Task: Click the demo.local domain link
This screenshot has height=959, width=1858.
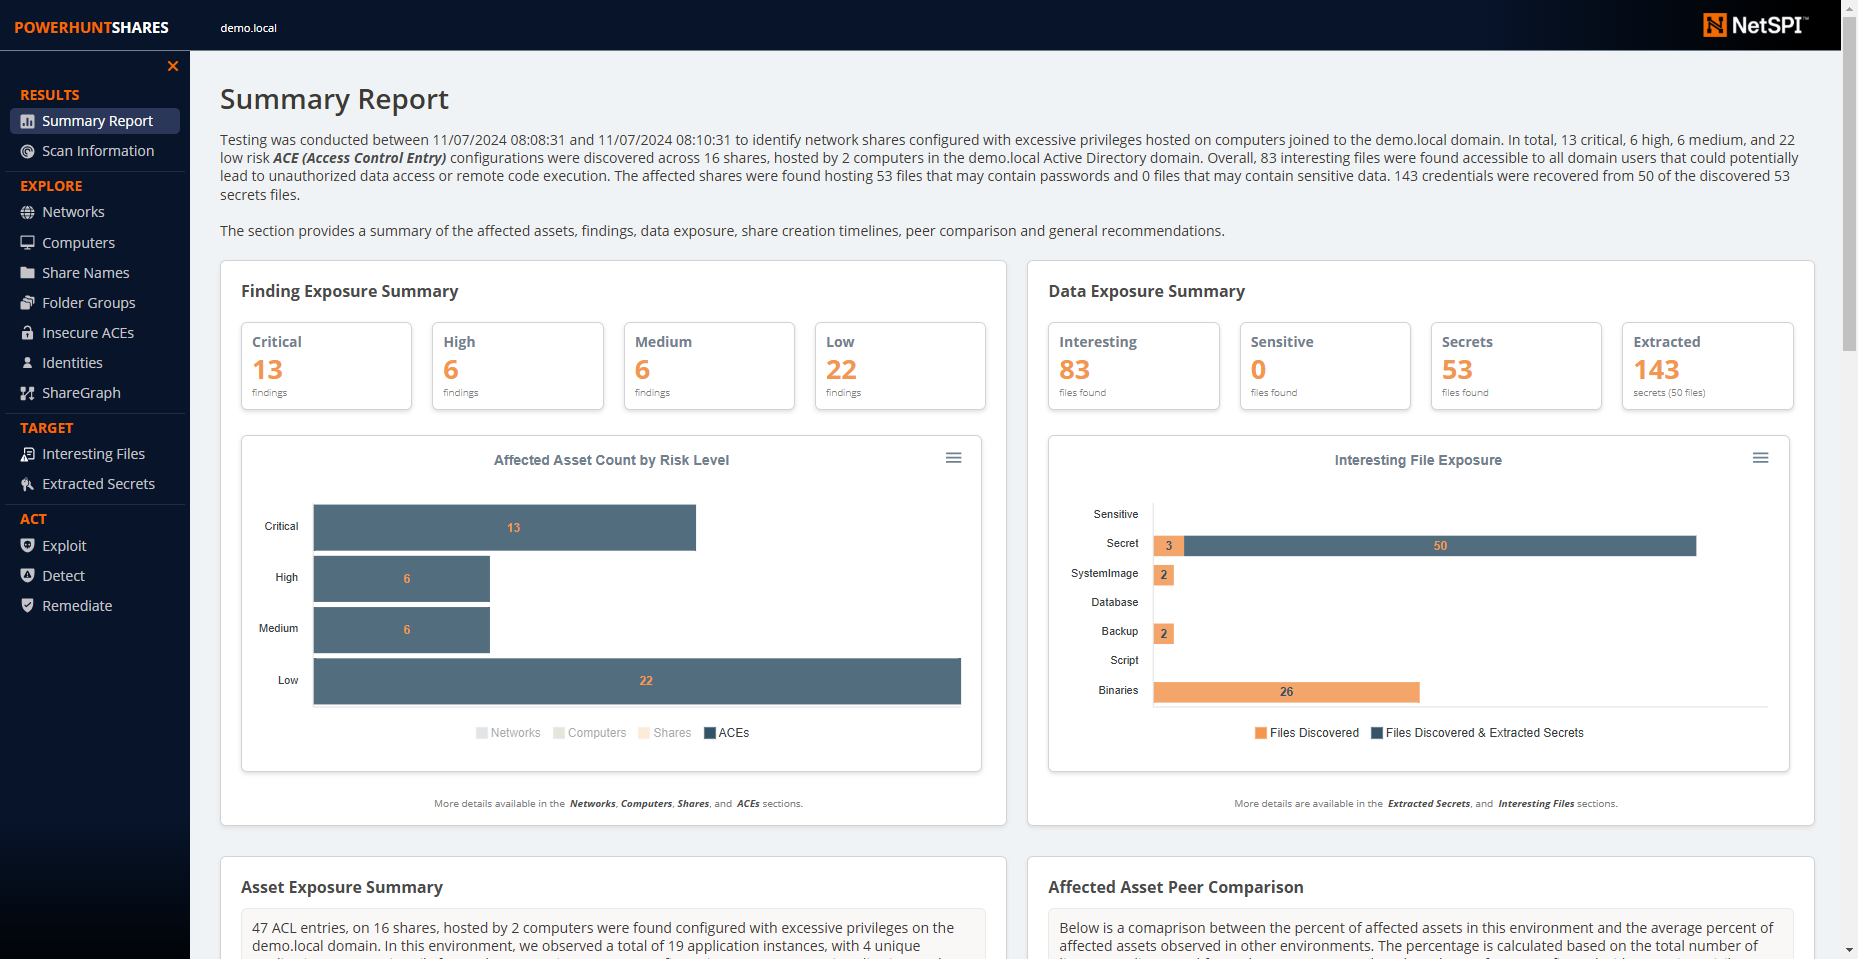Action: pos(248,27)
